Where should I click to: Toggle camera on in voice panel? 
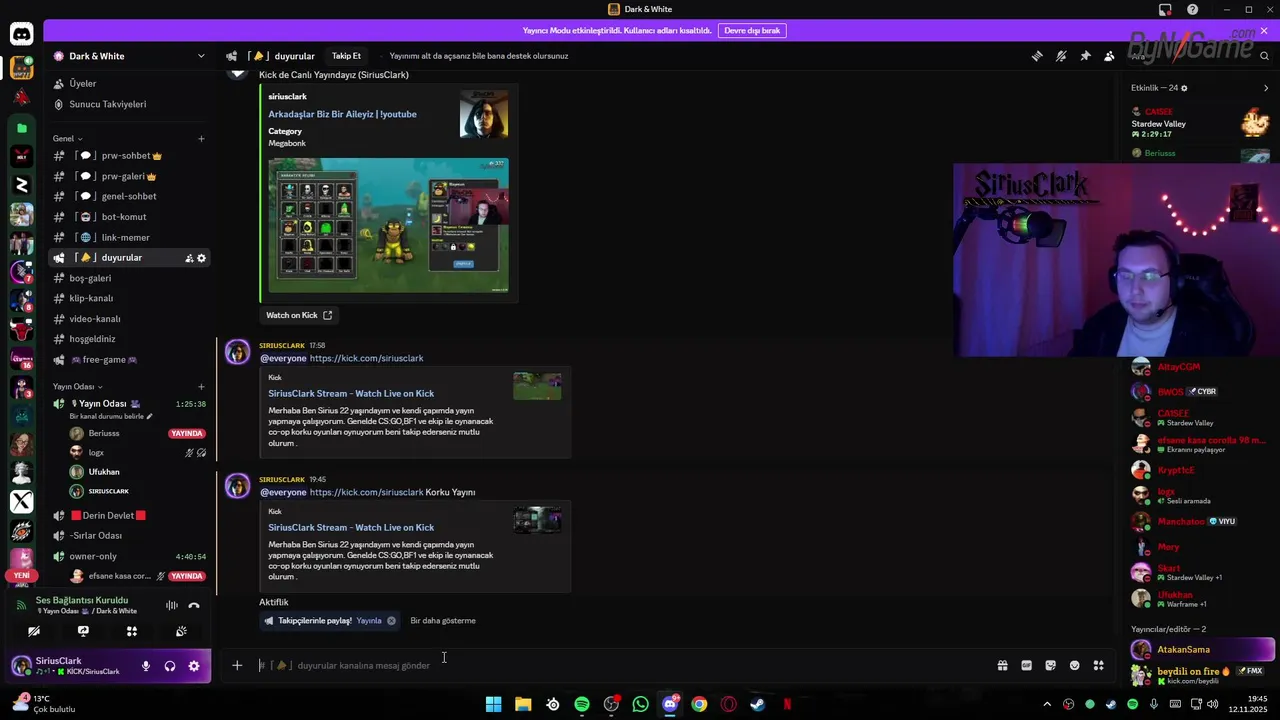34,631
